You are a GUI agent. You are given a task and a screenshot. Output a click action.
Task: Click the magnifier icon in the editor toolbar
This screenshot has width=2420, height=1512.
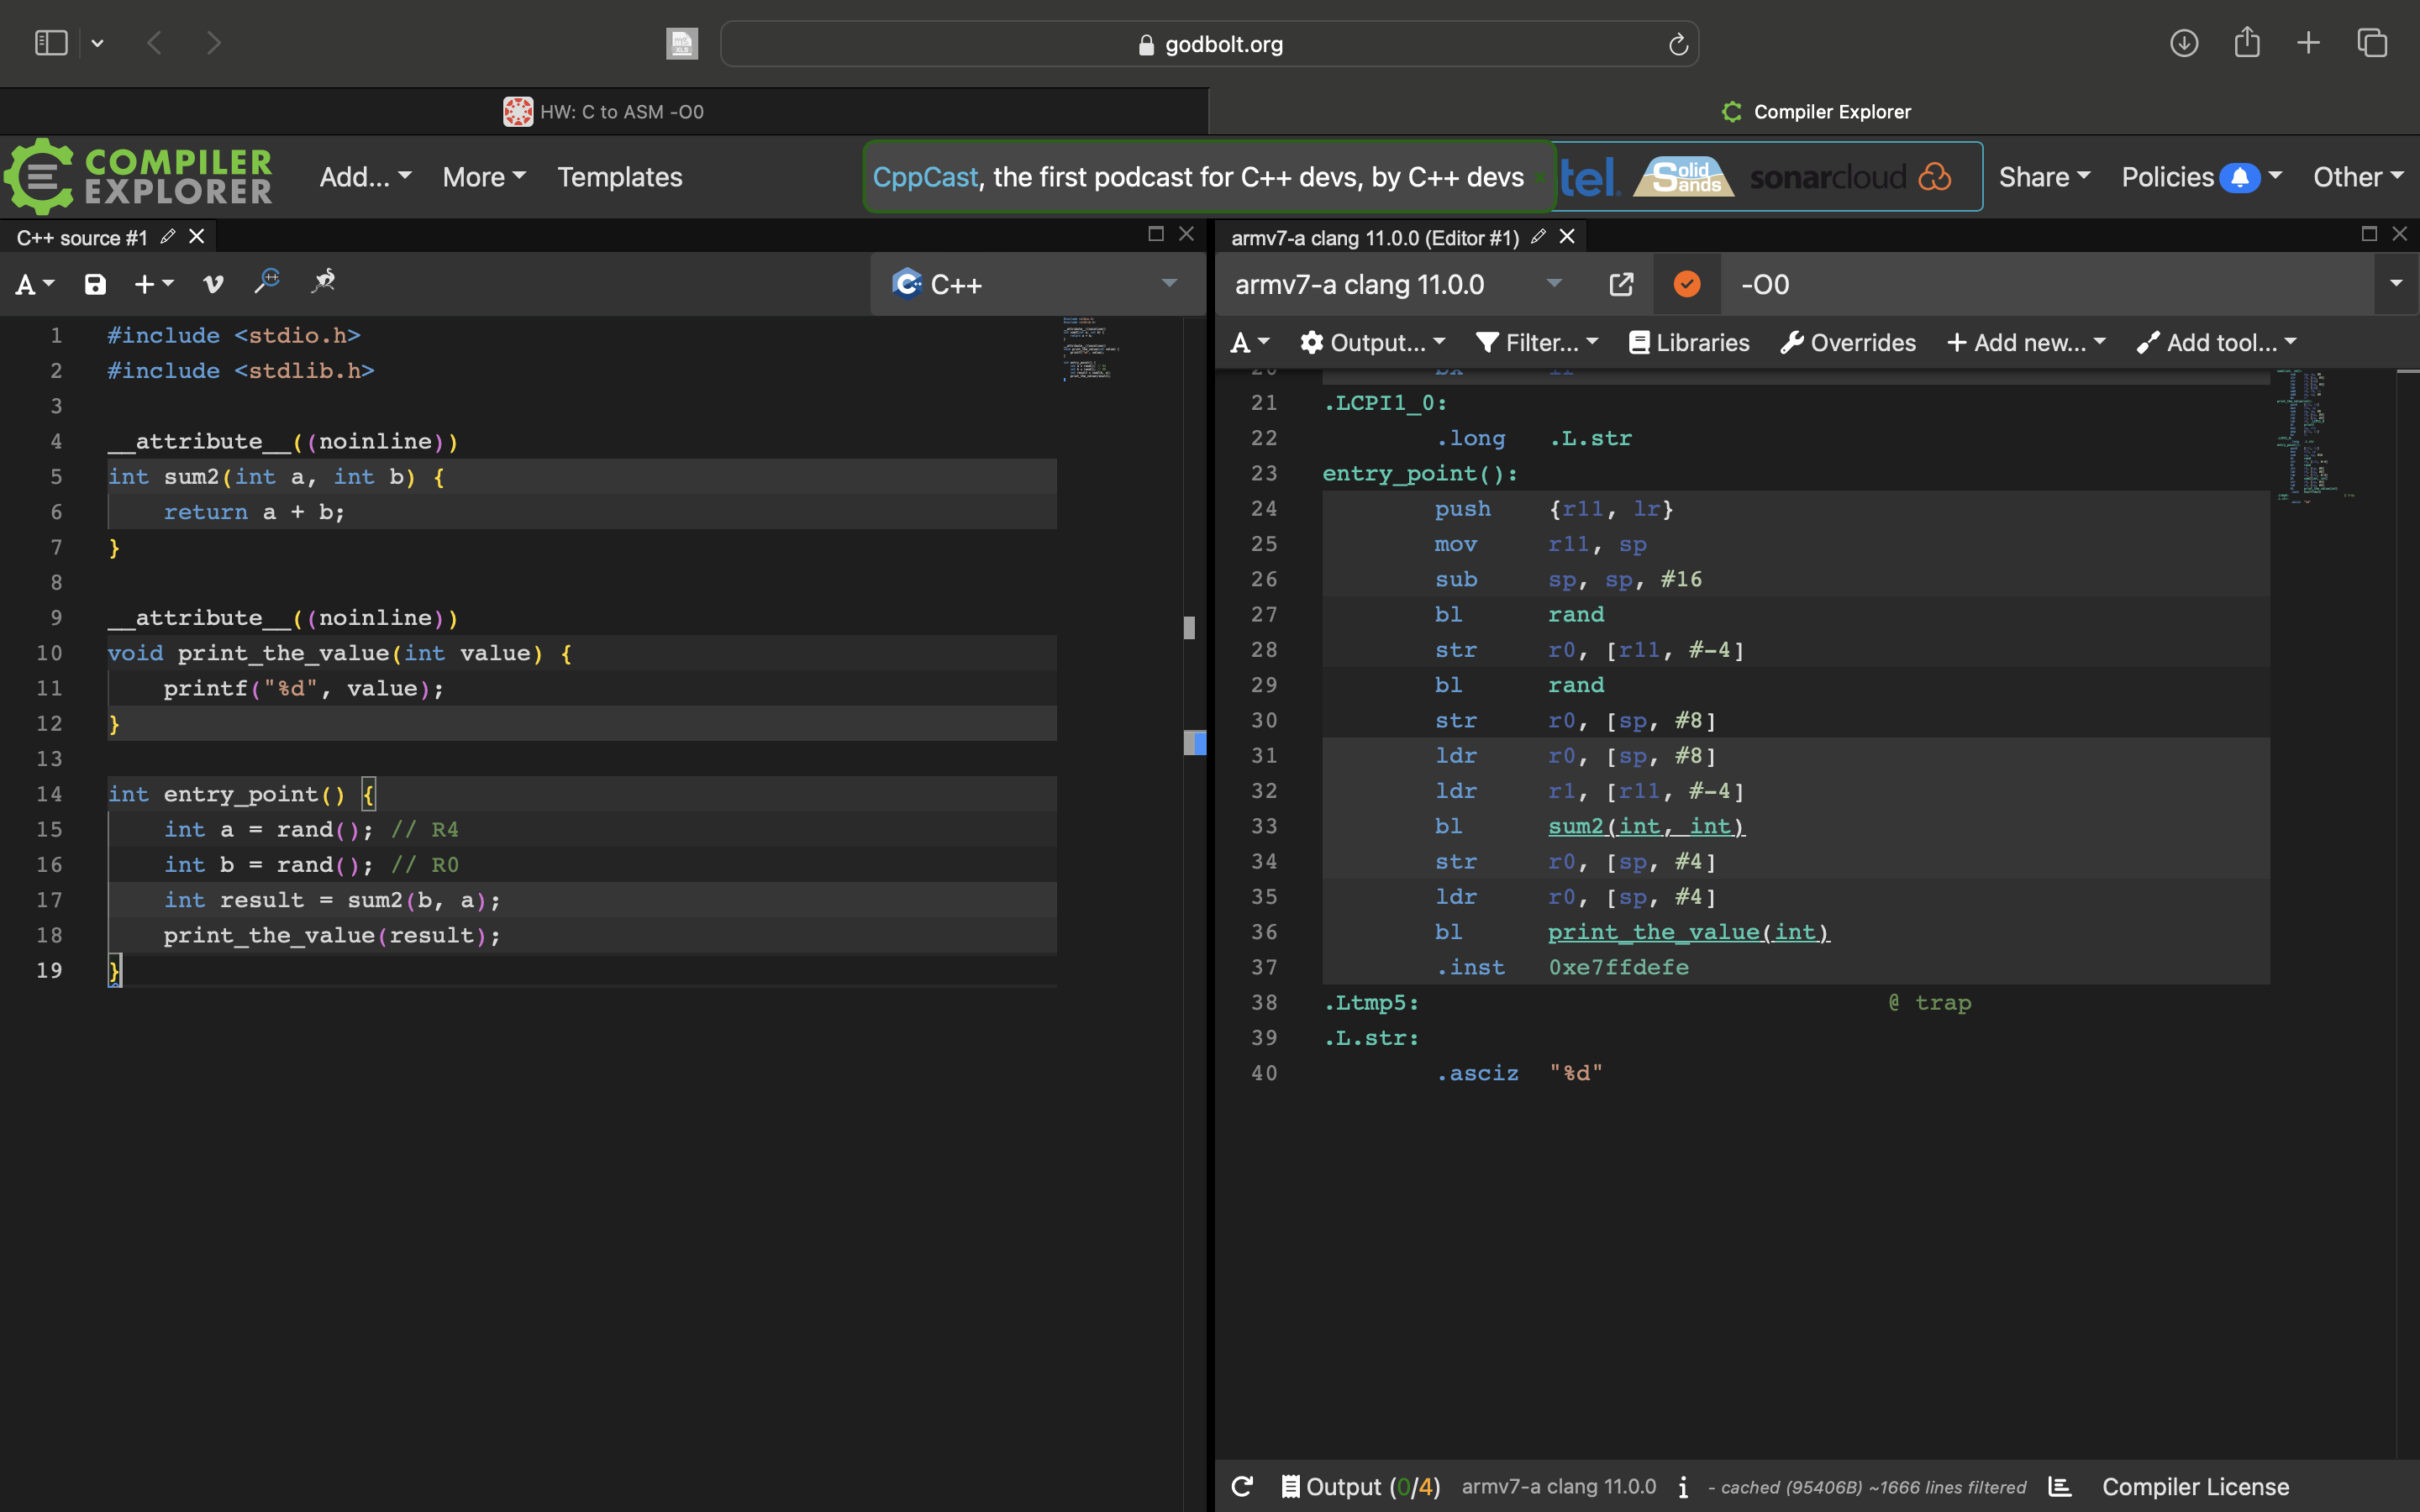[267, 283]
